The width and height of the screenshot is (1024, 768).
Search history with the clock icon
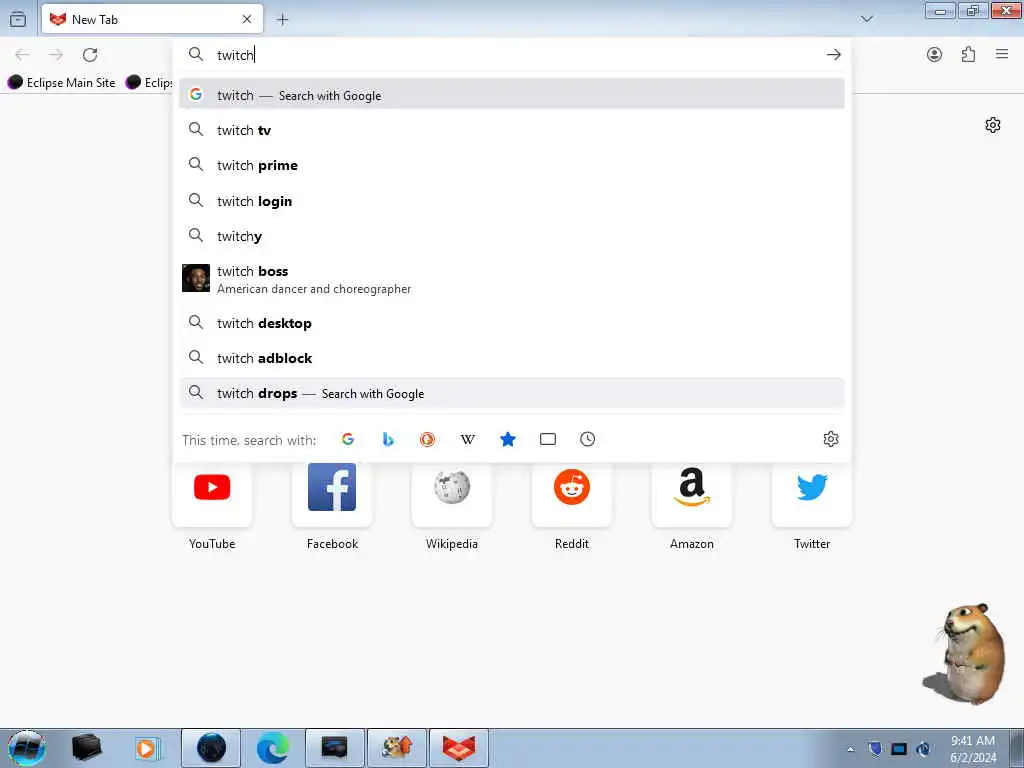point(588,440)
